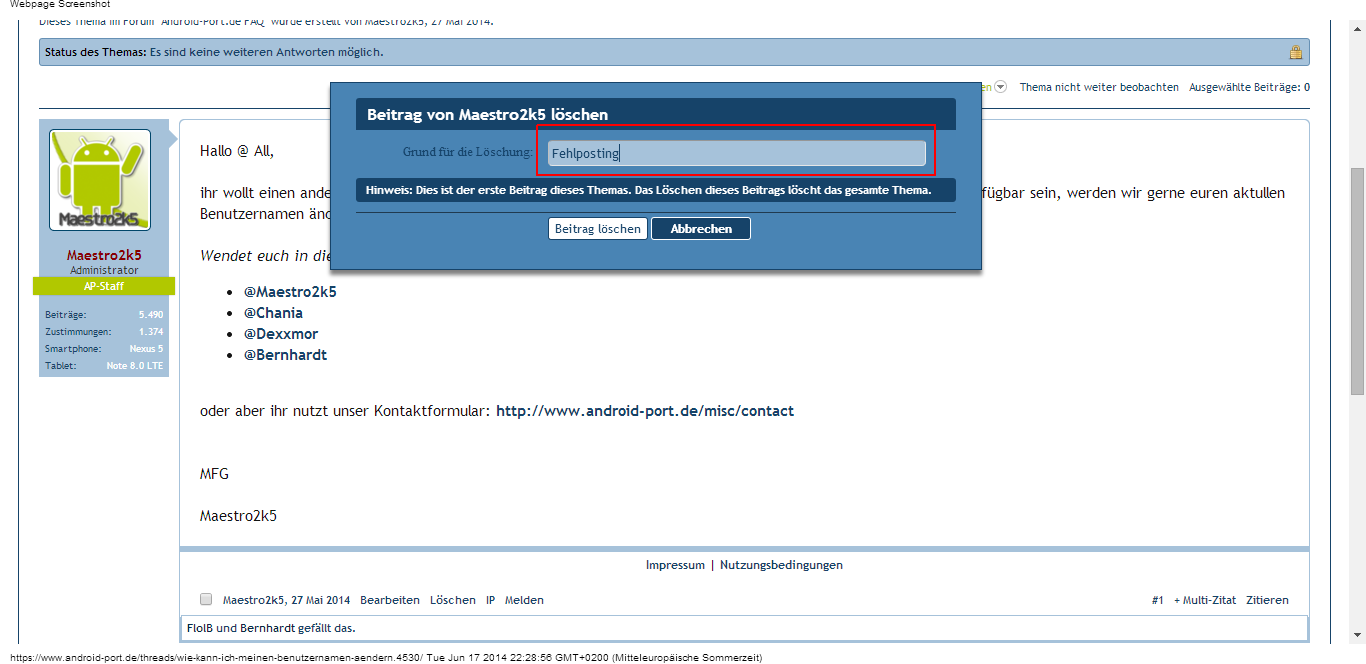Tick the post selection checkbox
This screenshot has height=664, width=1366.
click(x=206, y=600)
